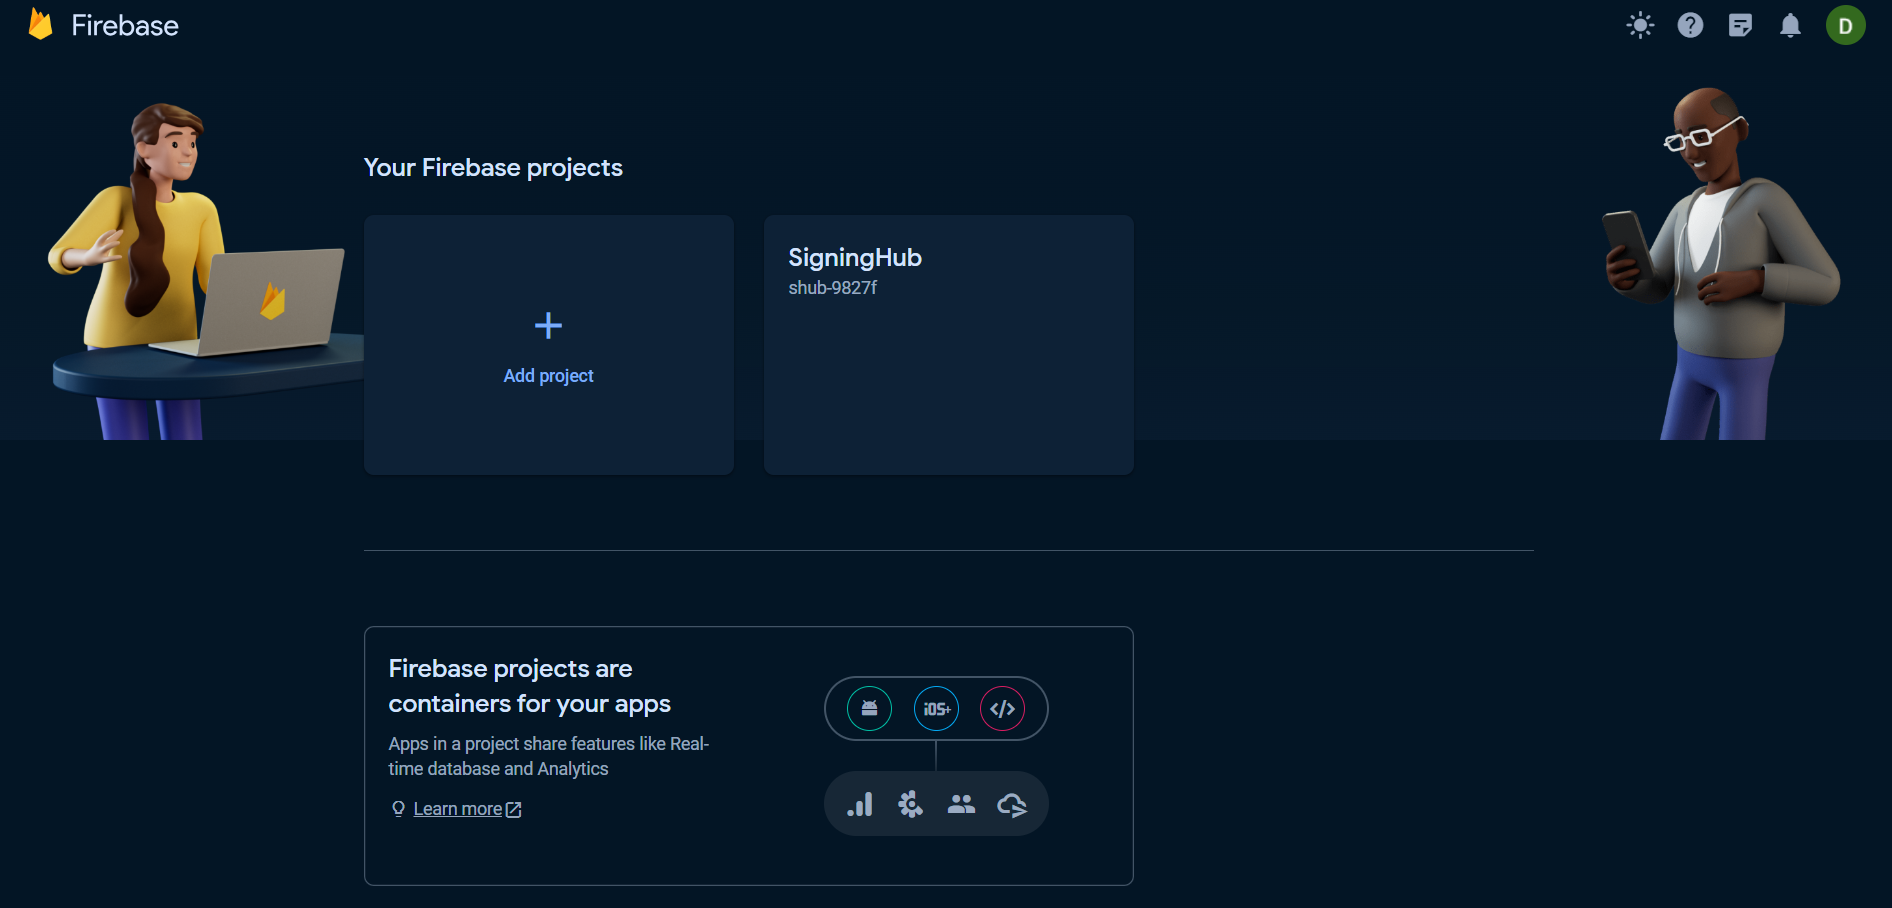Click the gear cluster settings icon
Image resolution: width=1892 pixels, height=908 pixels.
tap(910, 804)
